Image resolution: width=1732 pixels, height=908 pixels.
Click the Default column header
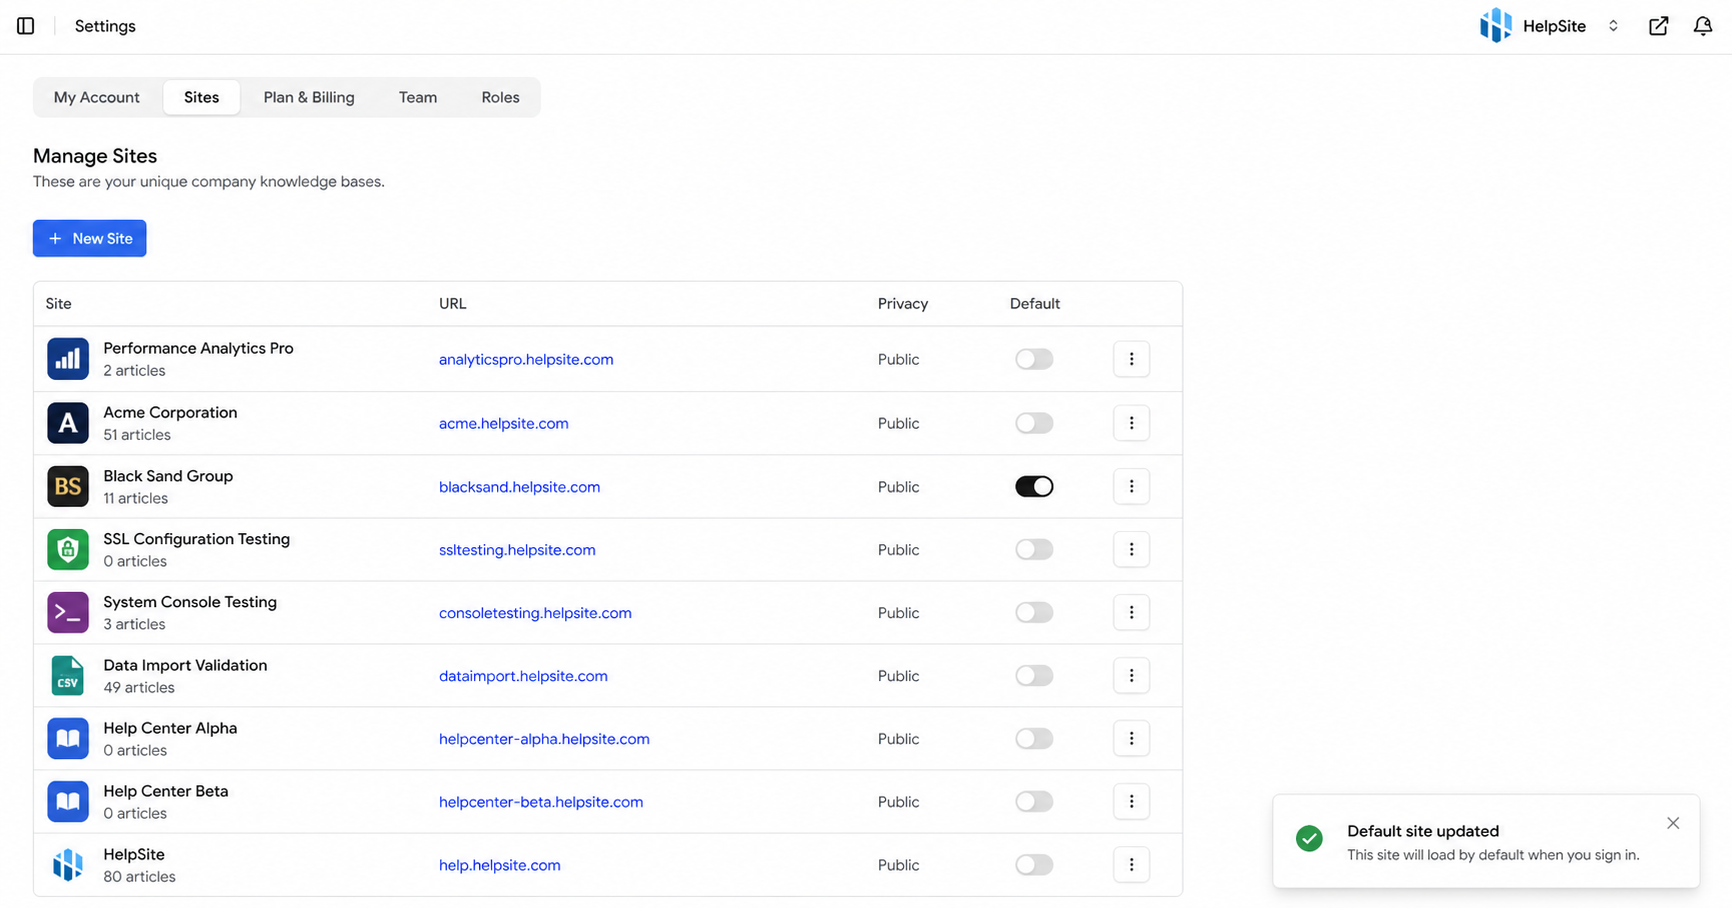coord(1035,304)
